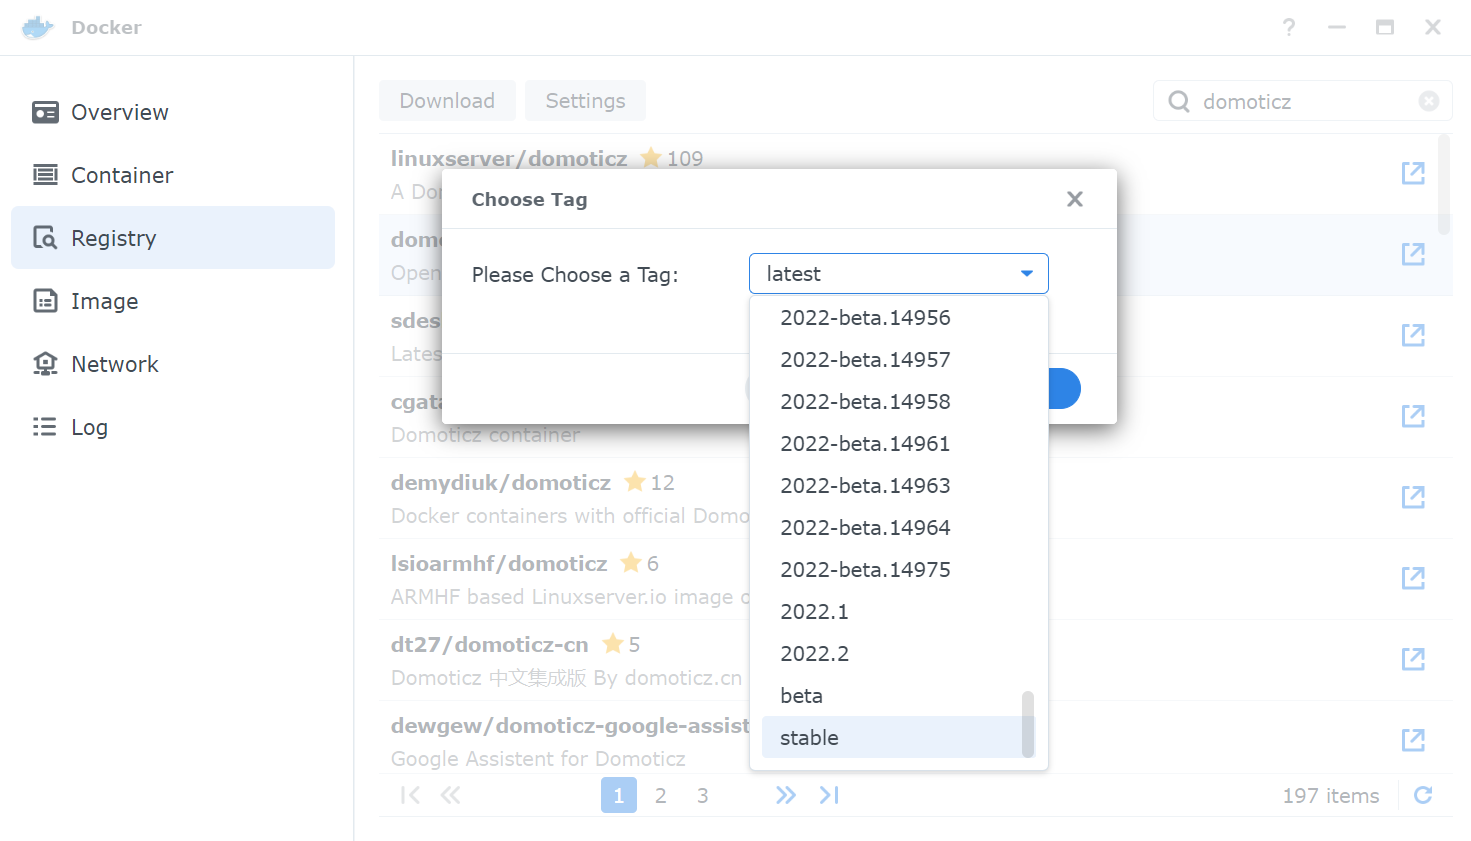The image size is (1471, 841).
Task: Go to the Container section
Action: tap(173, 175)
